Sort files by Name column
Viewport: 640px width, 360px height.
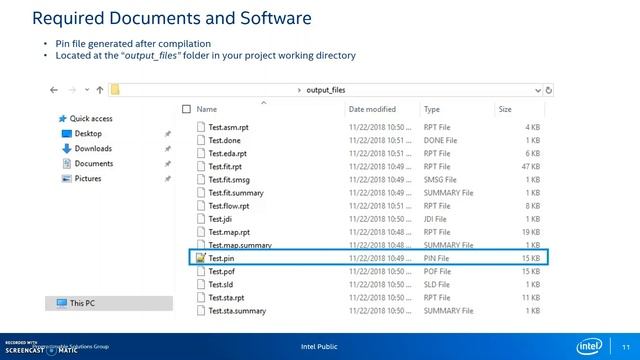click(207, 109)
